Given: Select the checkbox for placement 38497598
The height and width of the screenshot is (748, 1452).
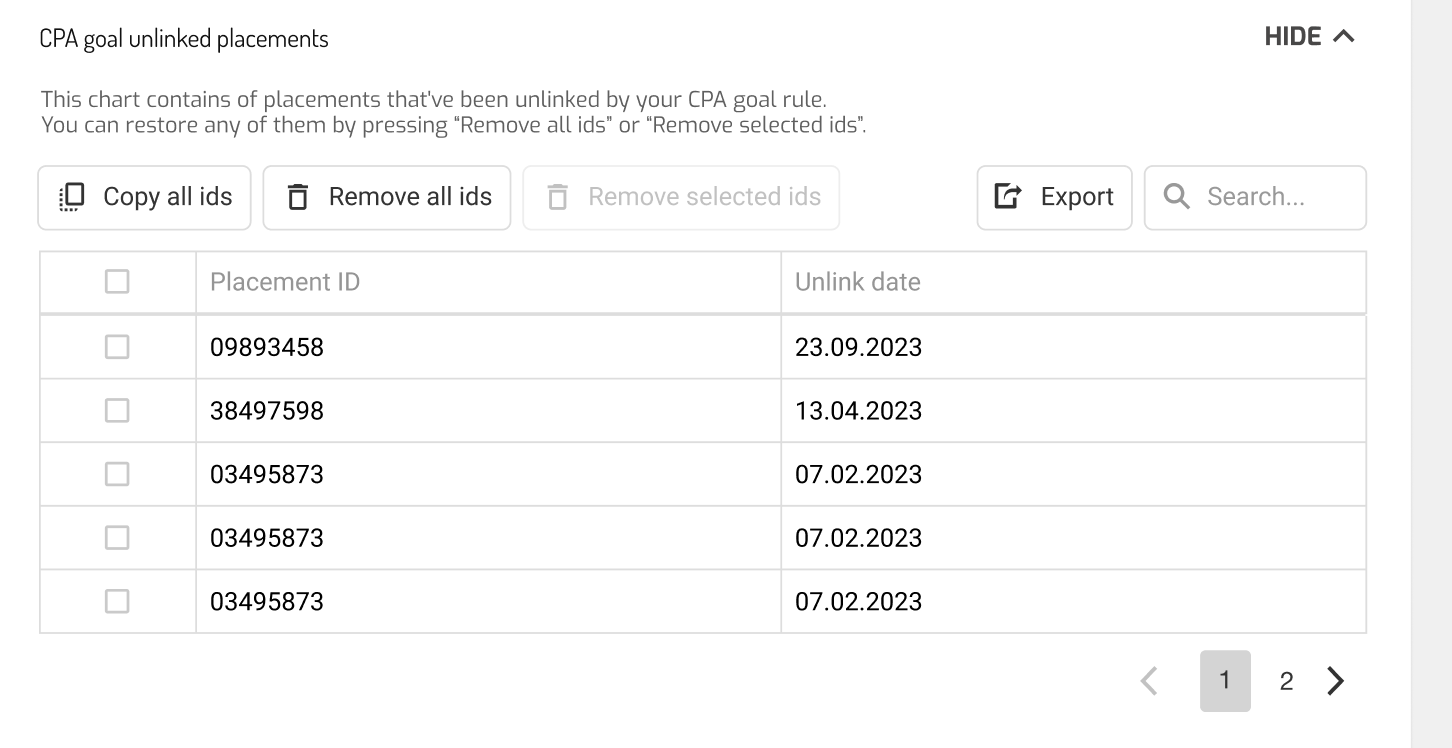Looking at the screenshot, I should click(x=117, y=410).
